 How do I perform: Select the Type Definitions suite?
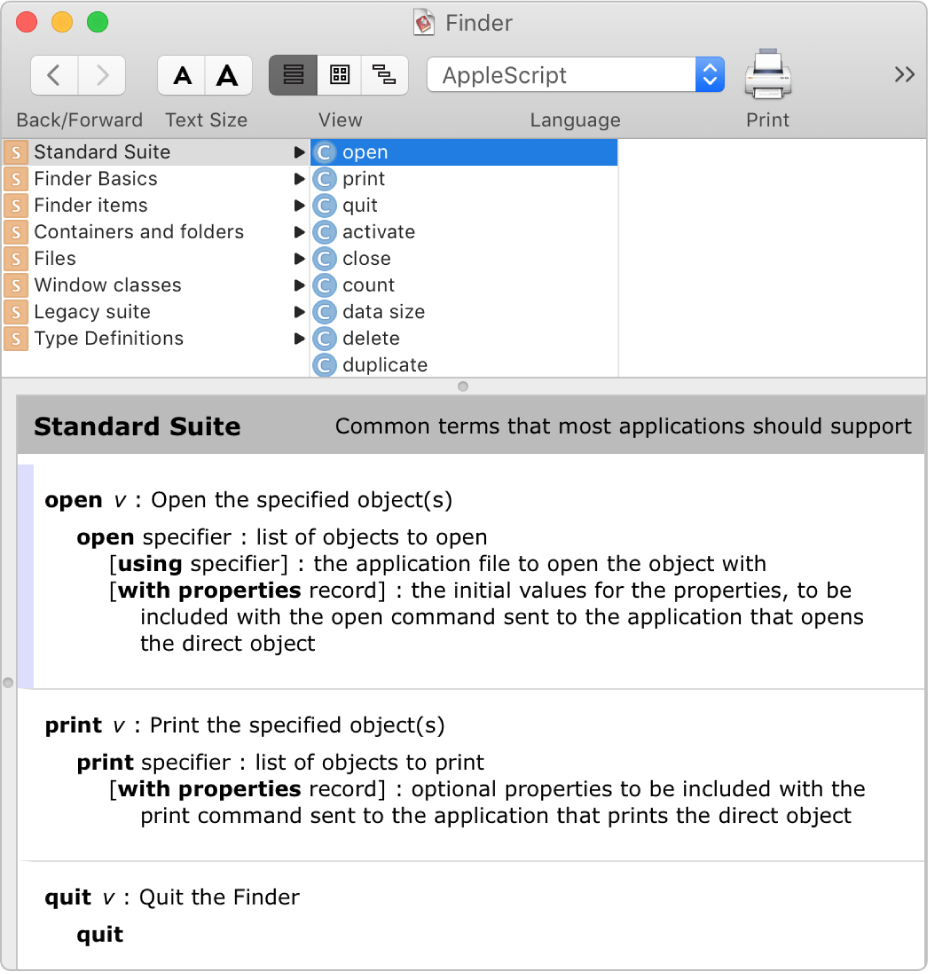pos(155,339)
